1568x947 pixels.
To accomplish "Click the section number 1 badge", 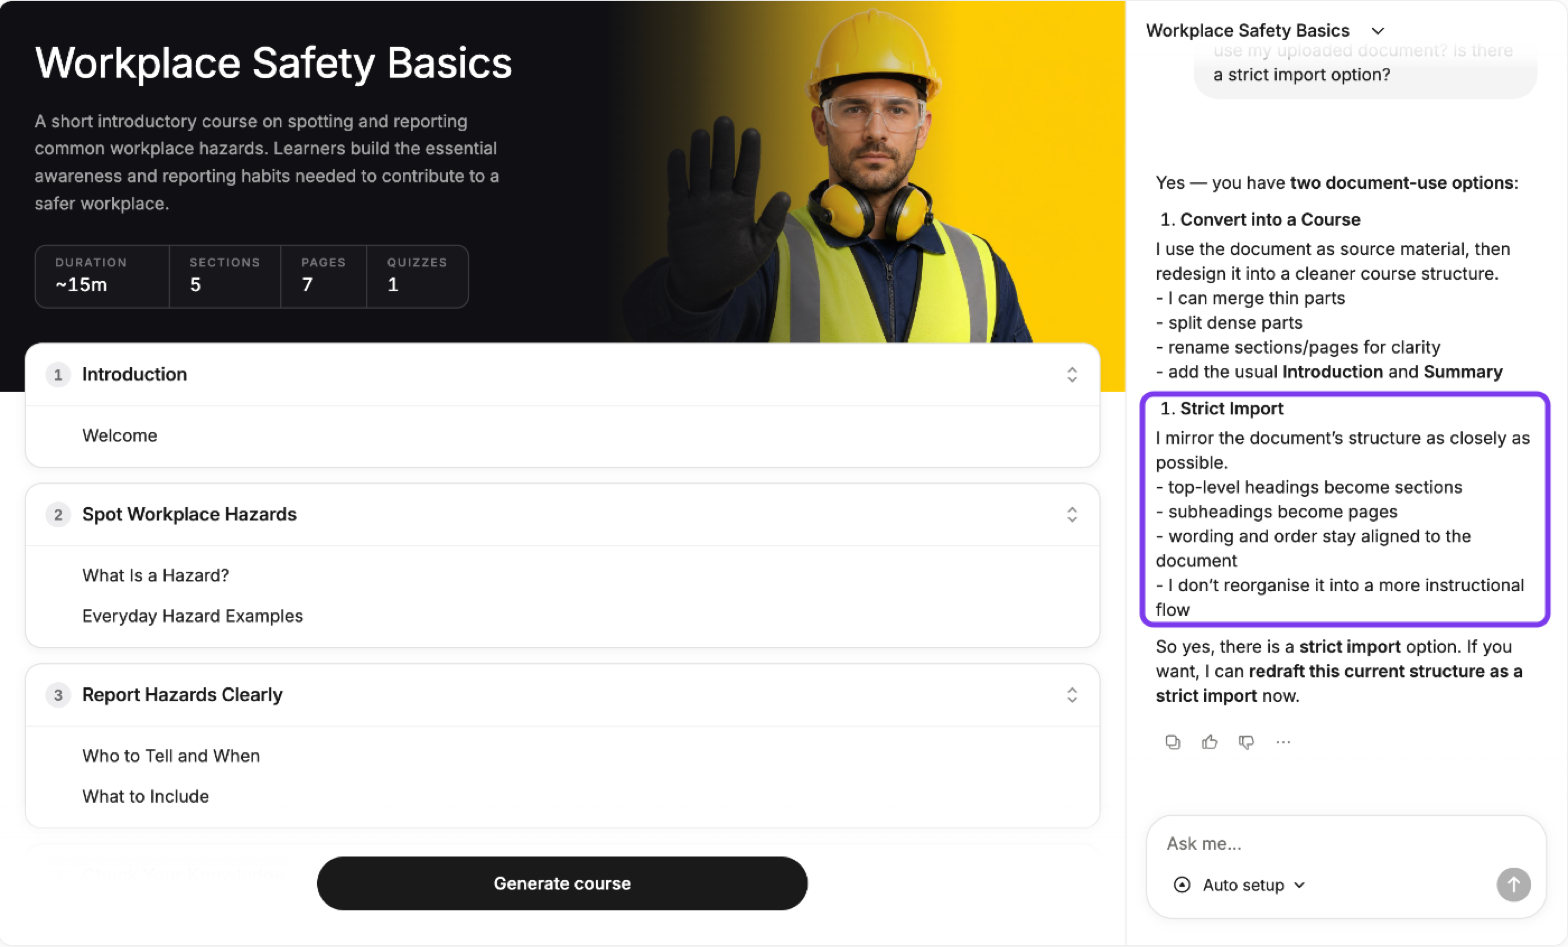I will point(58,375).
